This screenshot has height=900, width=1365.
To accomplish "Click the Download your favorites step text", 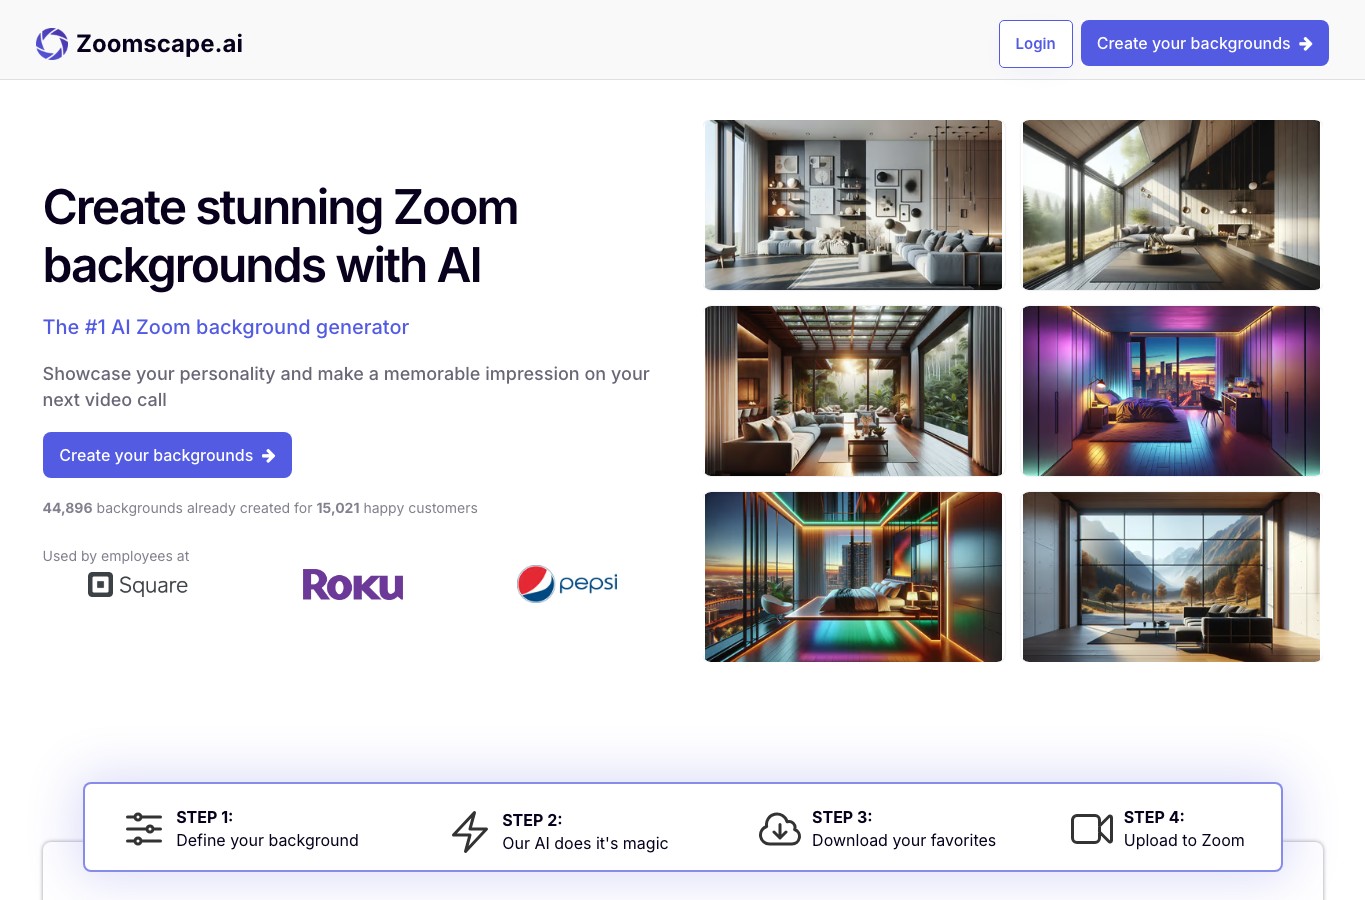I will point(904,840).
